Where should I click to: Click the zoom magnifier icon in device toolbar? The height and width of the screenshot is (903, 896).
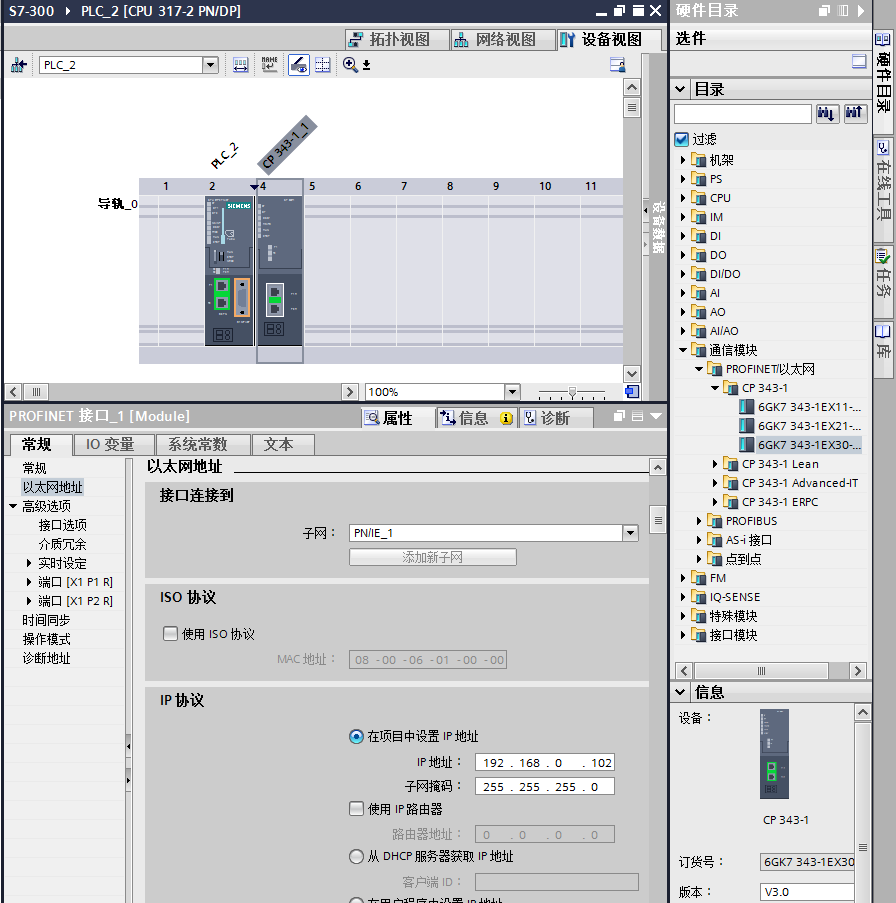coord(350,65)
